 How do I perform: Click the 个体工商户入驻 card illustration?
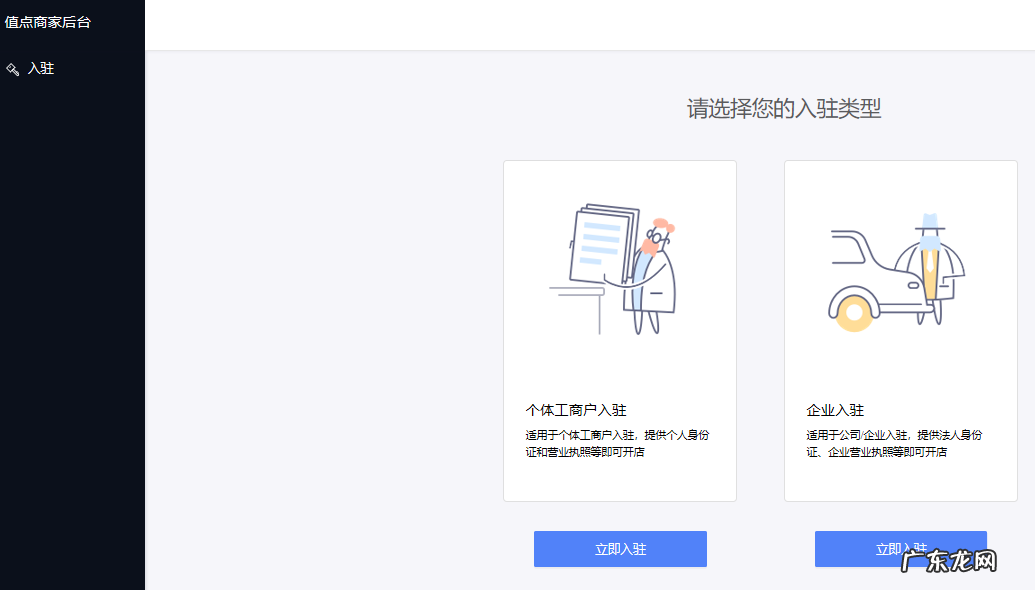coord(619,265)
